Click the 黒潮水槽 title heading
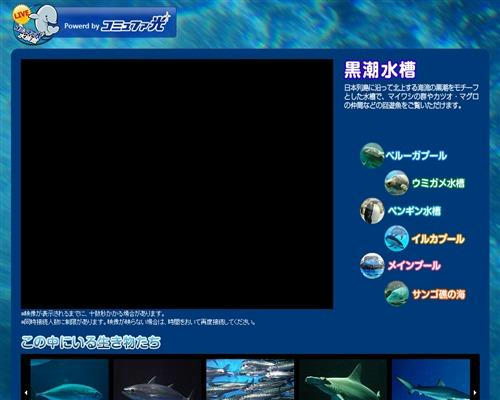This screenshot has width=500, height=400. coord(380,70)
